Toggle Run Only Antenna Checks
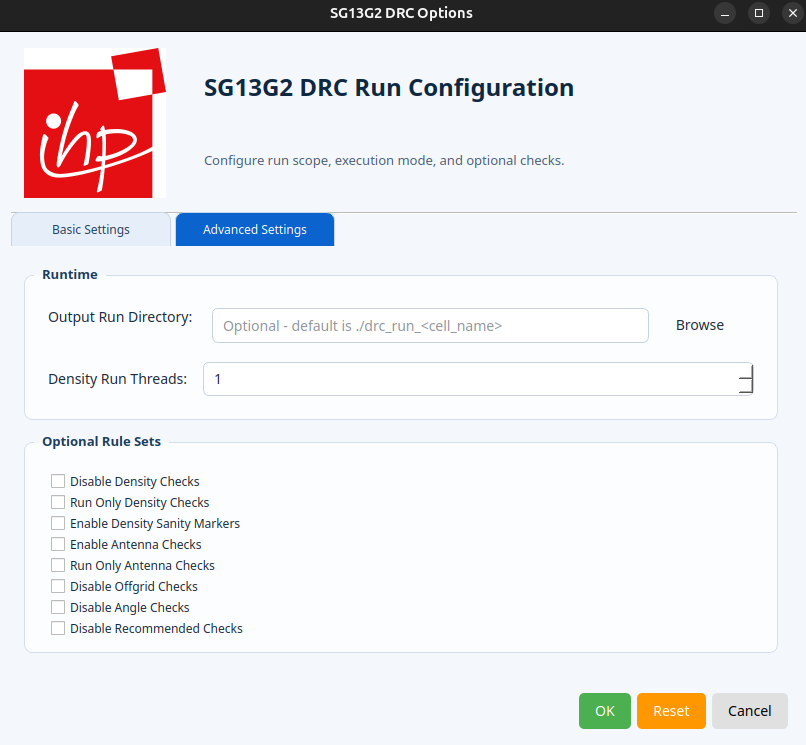 58,566
